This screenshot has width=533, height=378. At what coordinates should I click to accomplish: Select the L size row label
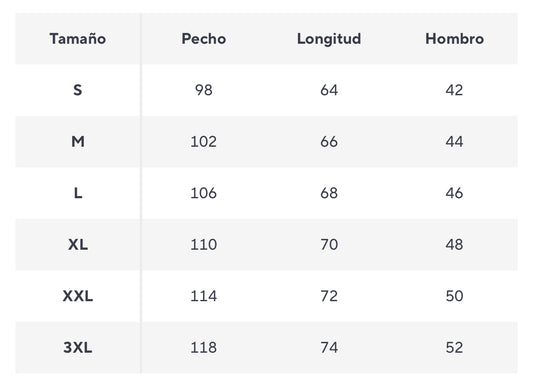[78, 193]
